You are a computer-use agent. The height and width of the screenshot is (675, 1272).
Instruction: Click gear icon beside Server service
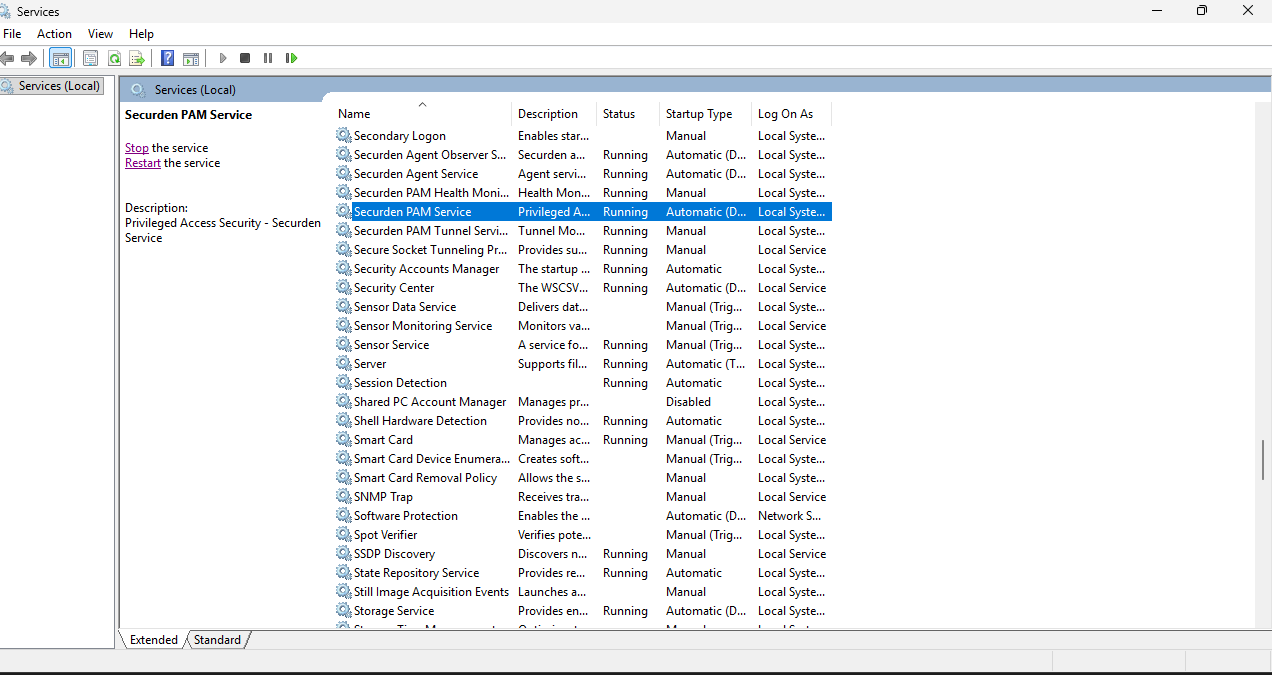344,363
